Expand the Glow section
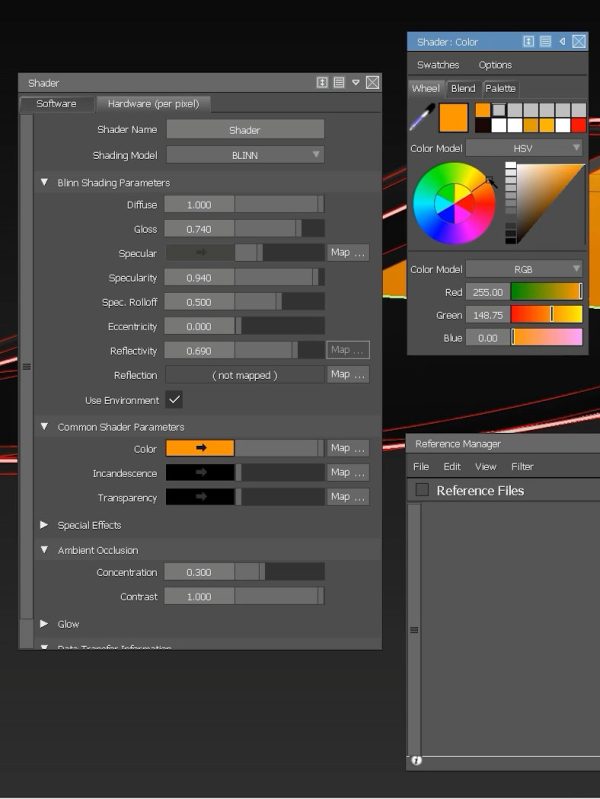 [x=44, y=624]
